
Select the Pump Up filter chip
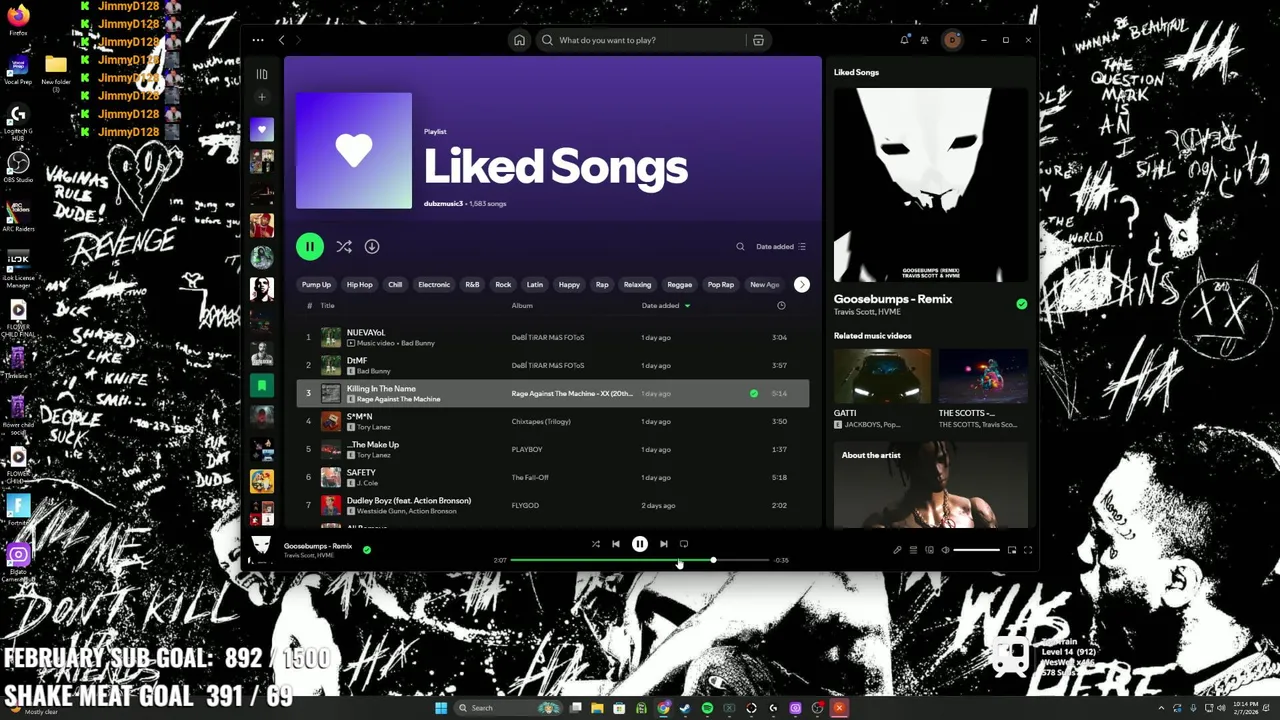(316, 285)
